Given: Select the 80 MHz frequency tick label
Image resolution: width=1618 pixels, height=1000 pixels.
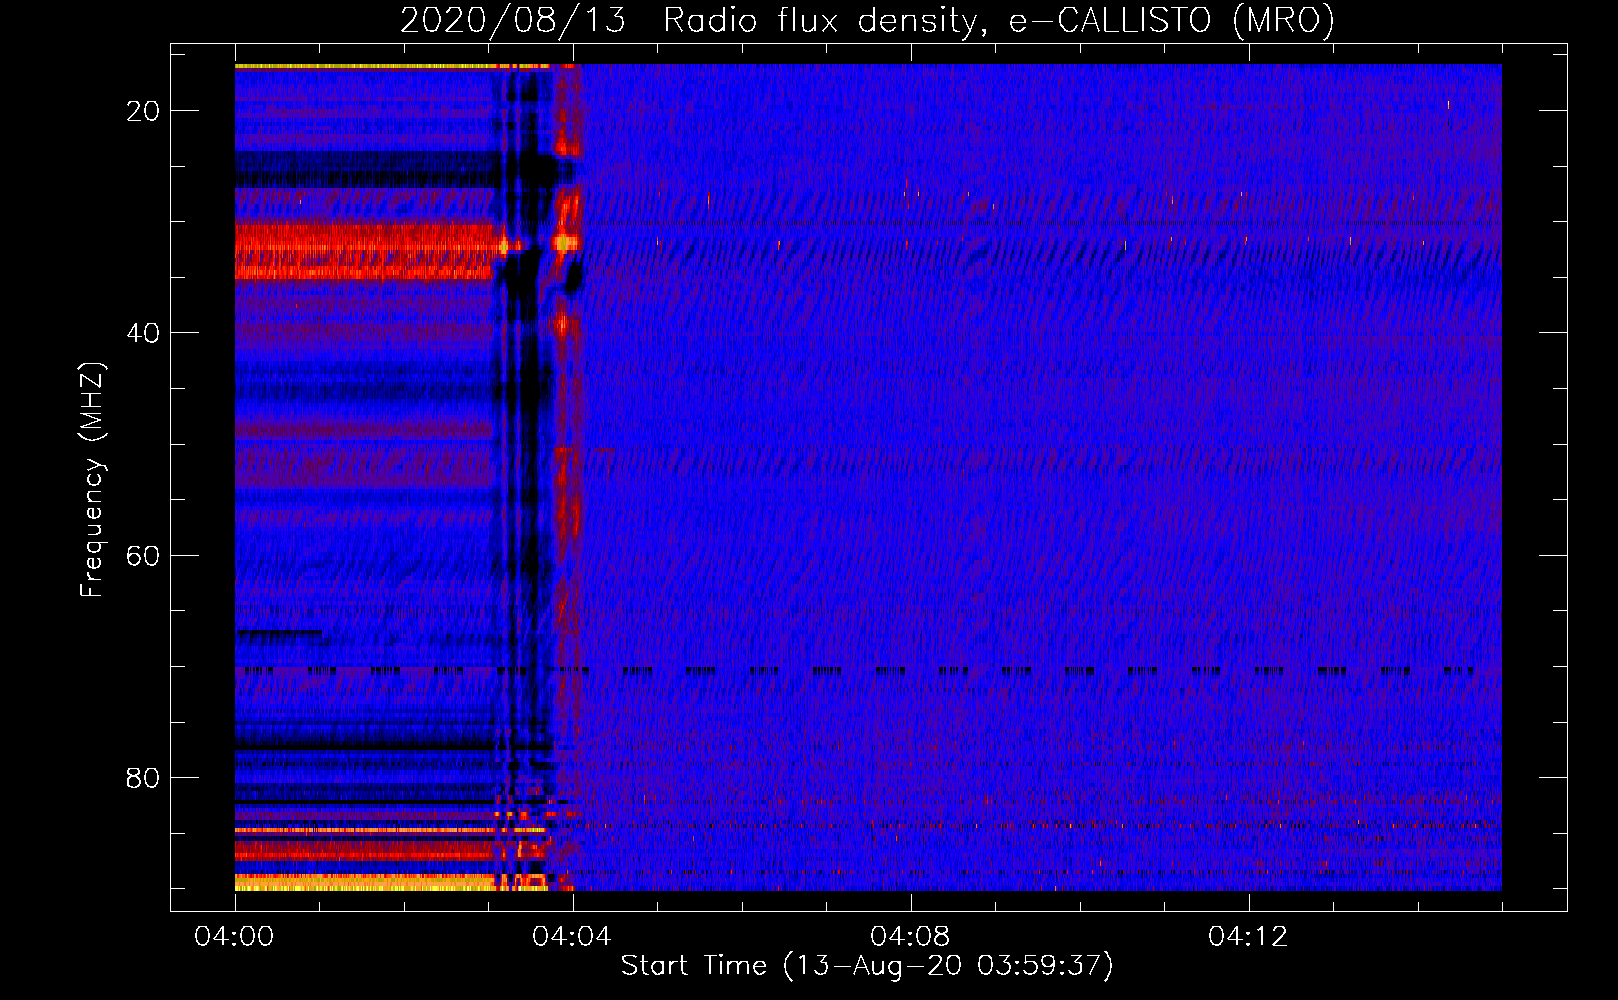Looking at the screenshot, I should (x=143, y=777).
